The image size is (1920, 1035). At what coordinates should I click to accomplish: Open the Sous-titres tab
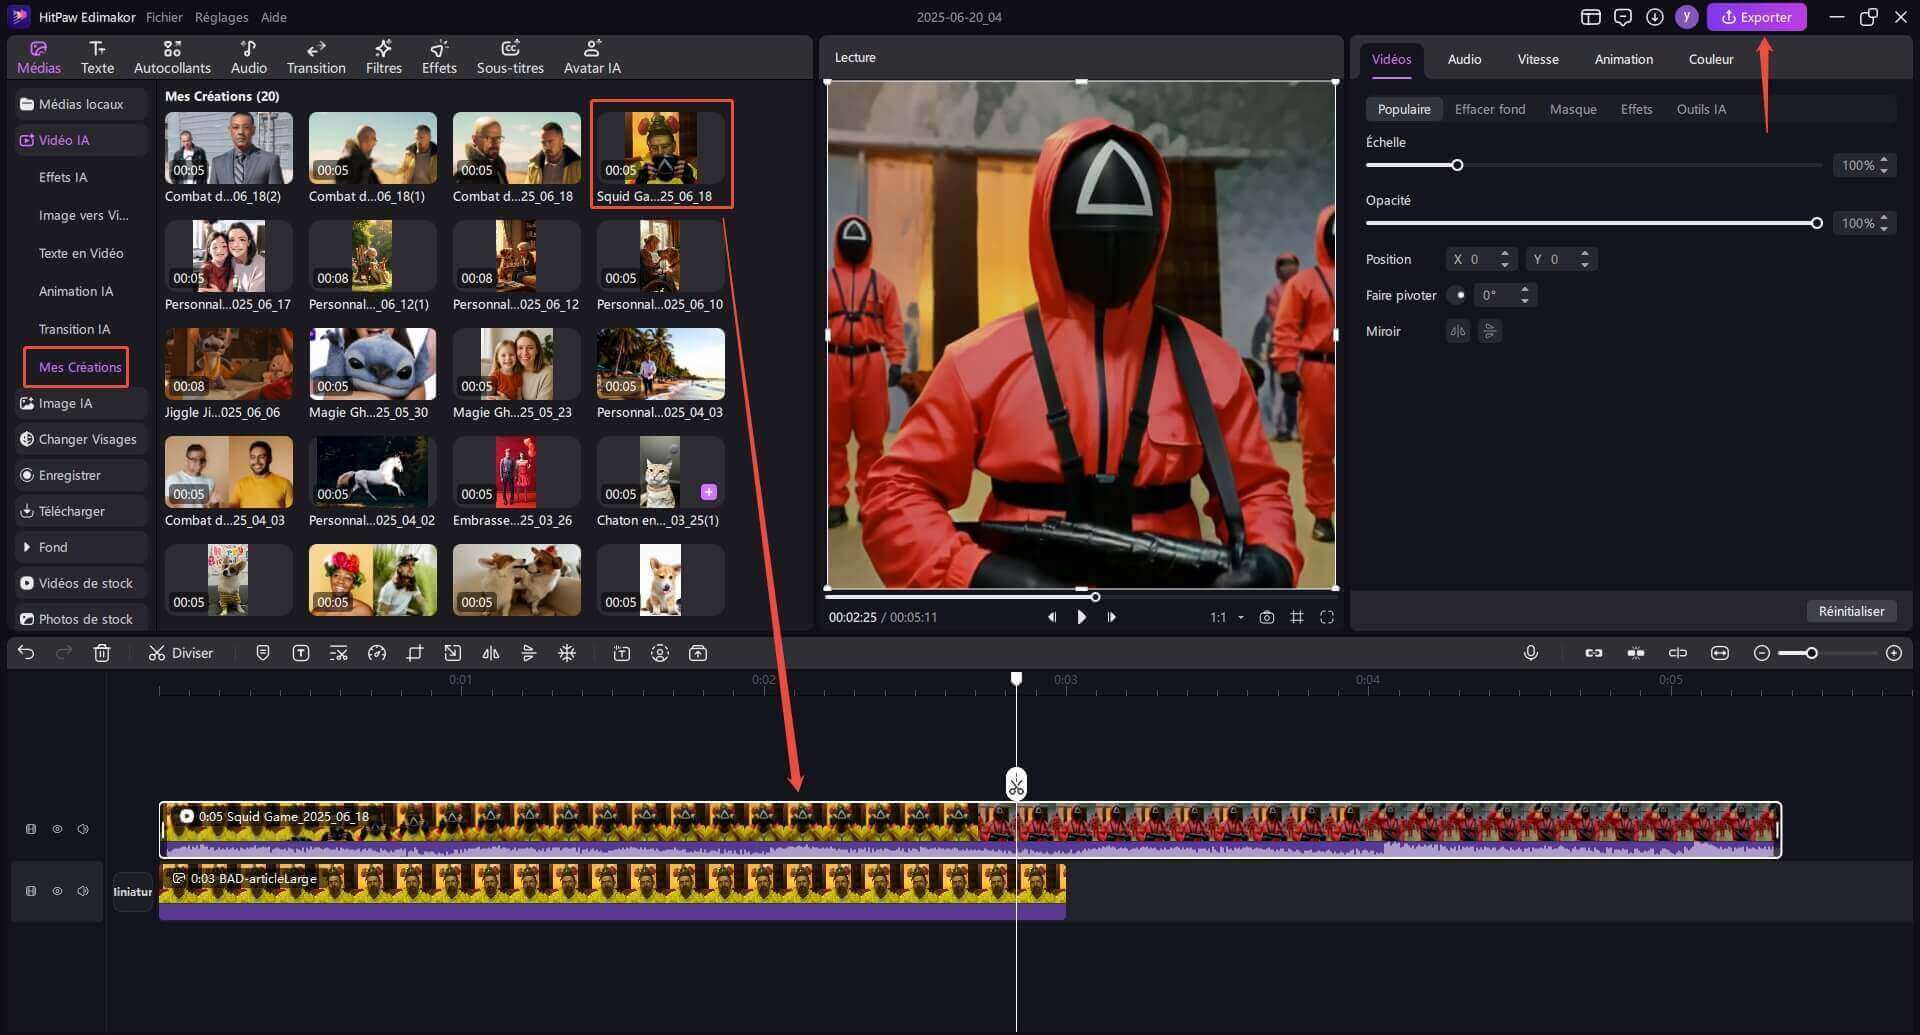pyautogui.click(x=510, y=58)
